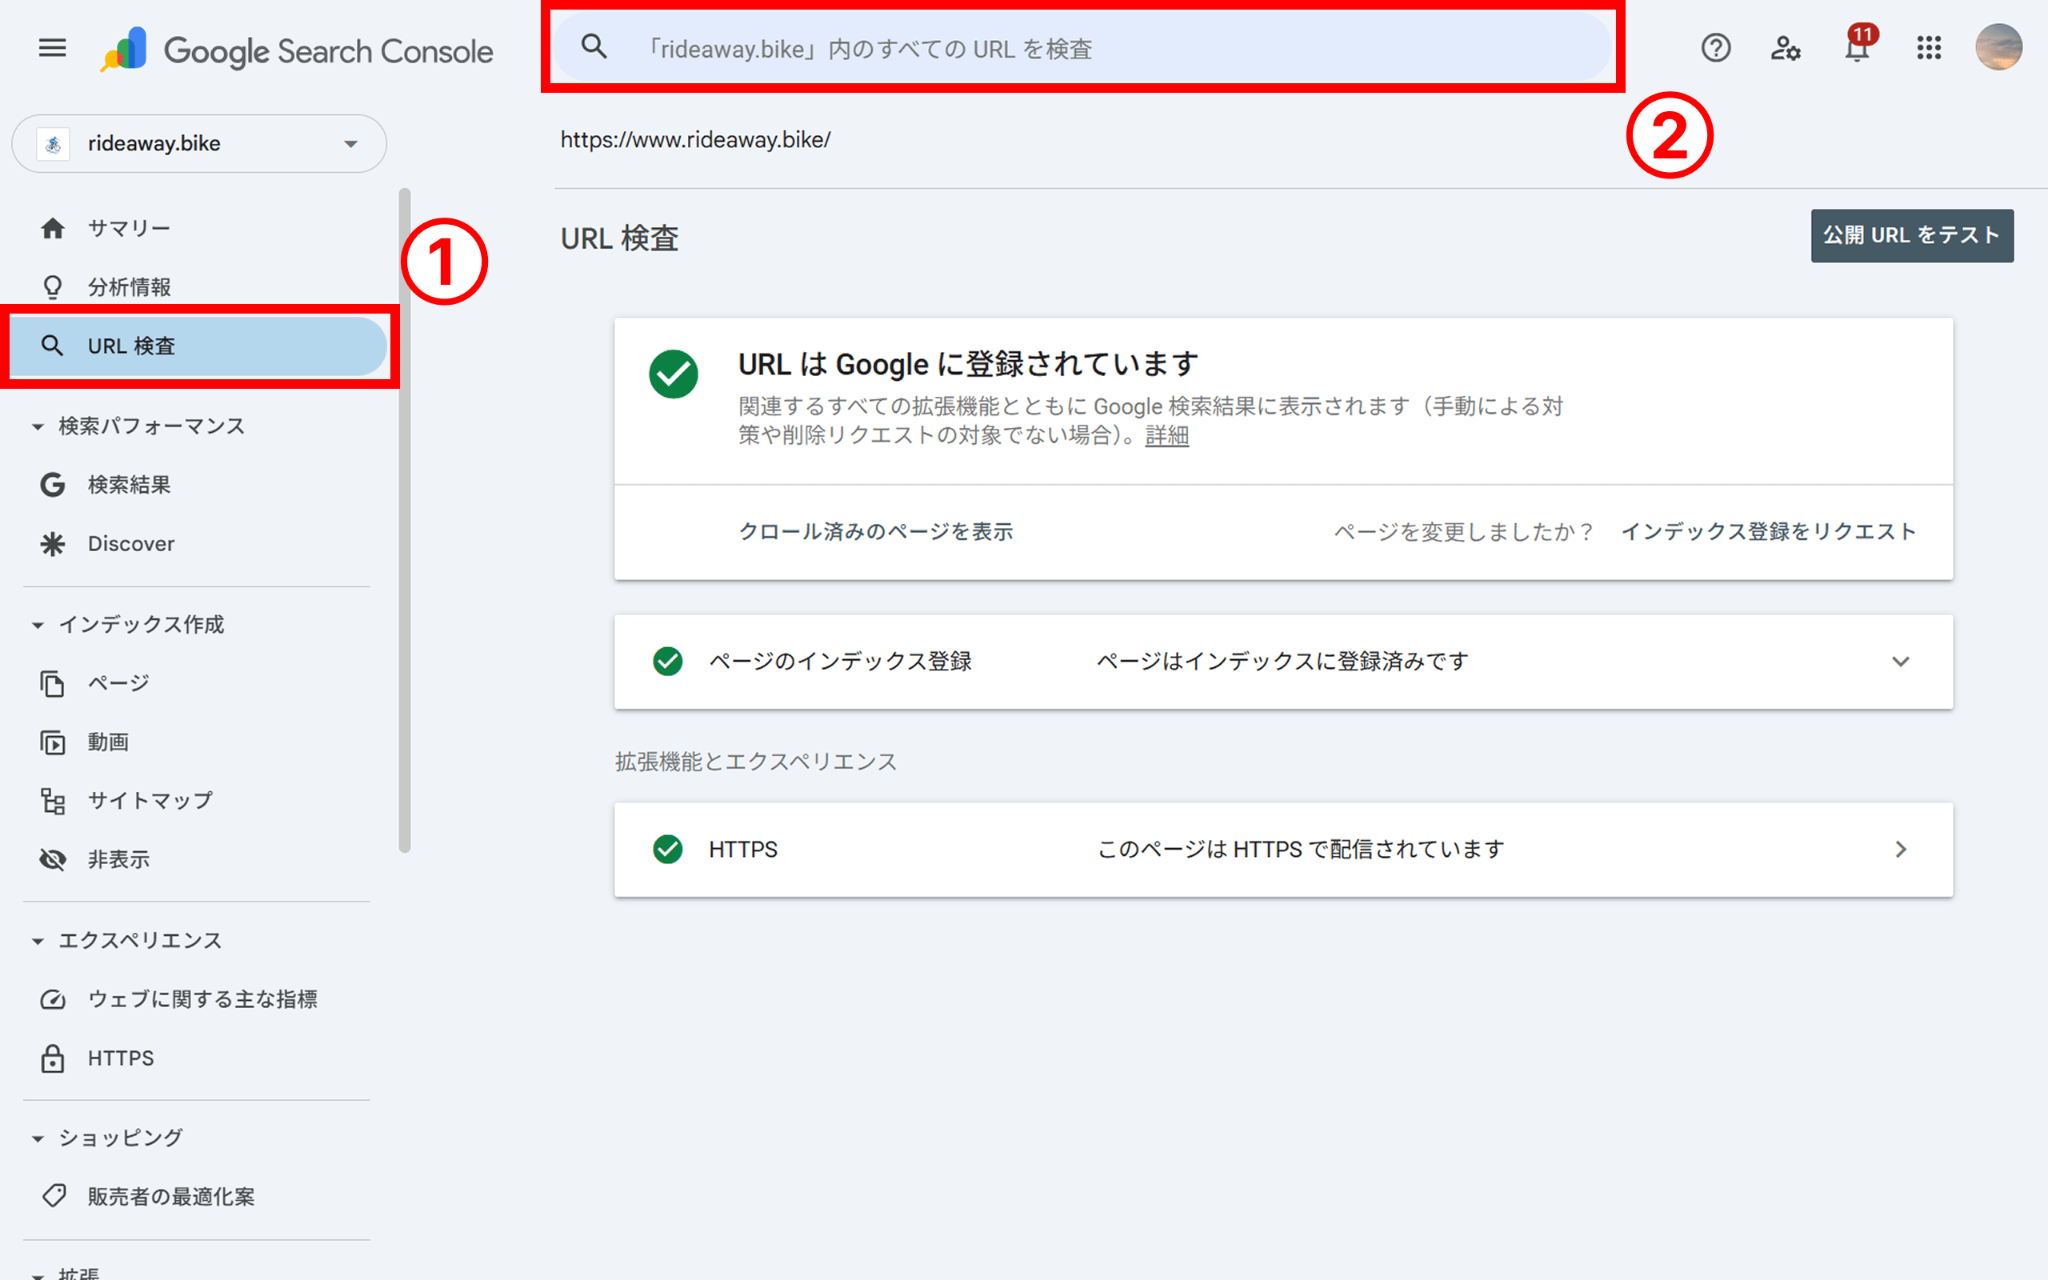Click the Google Search Console logo
Viewport: 2048px width, 1280px height.
pos(295,50)
